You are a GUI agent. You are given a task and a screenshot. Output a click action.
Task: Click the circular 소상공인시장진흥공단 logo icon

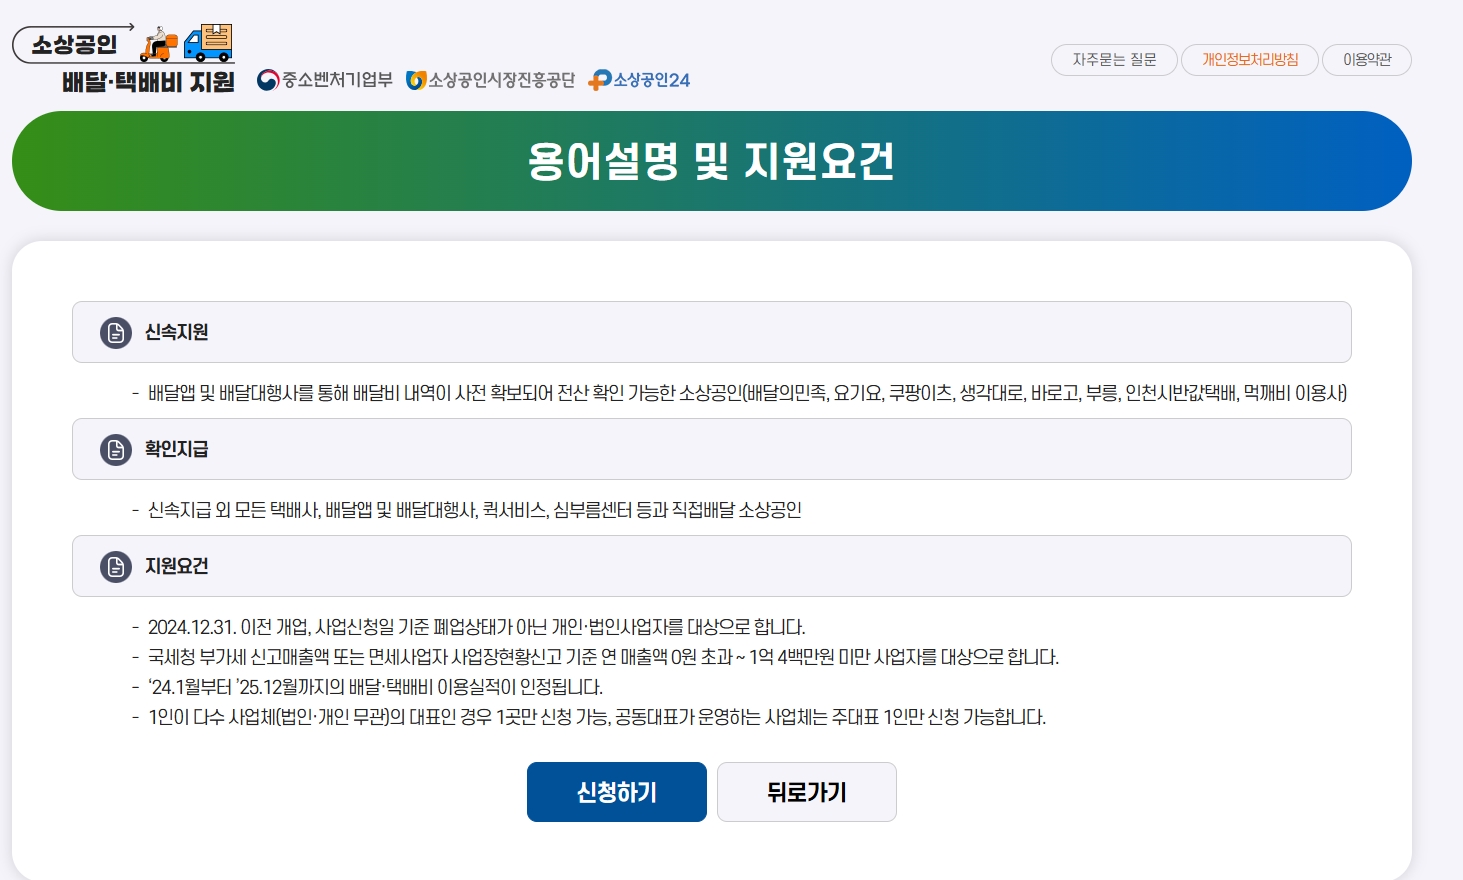416,80
